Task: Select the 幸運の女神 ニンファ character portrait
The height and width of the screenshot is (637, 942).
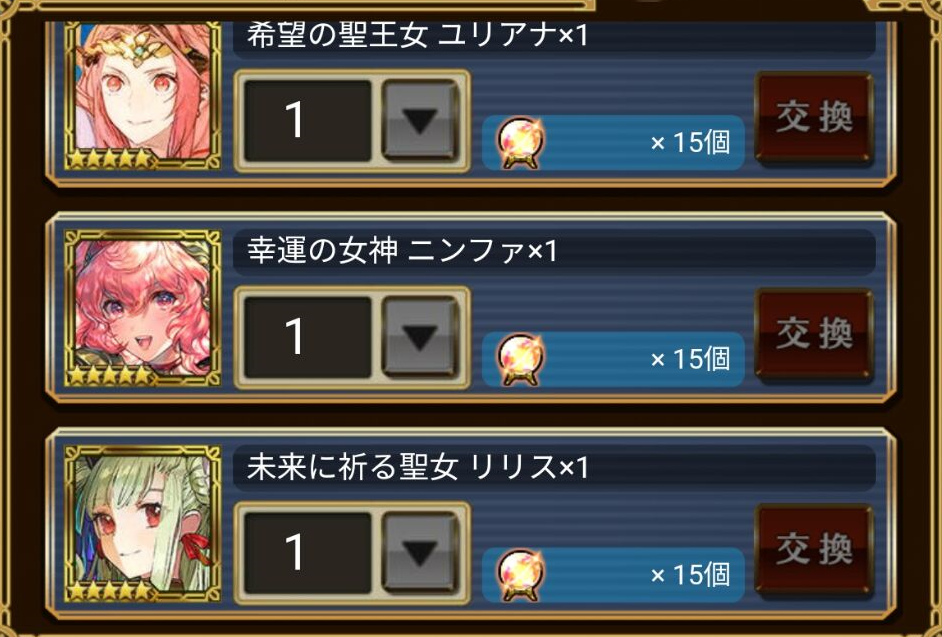Action: 142,308
